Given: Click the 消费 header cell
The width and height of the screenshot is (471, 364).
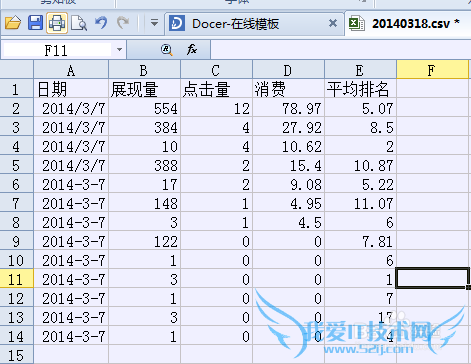Looking at the screenshot, I should click(288, 89).
